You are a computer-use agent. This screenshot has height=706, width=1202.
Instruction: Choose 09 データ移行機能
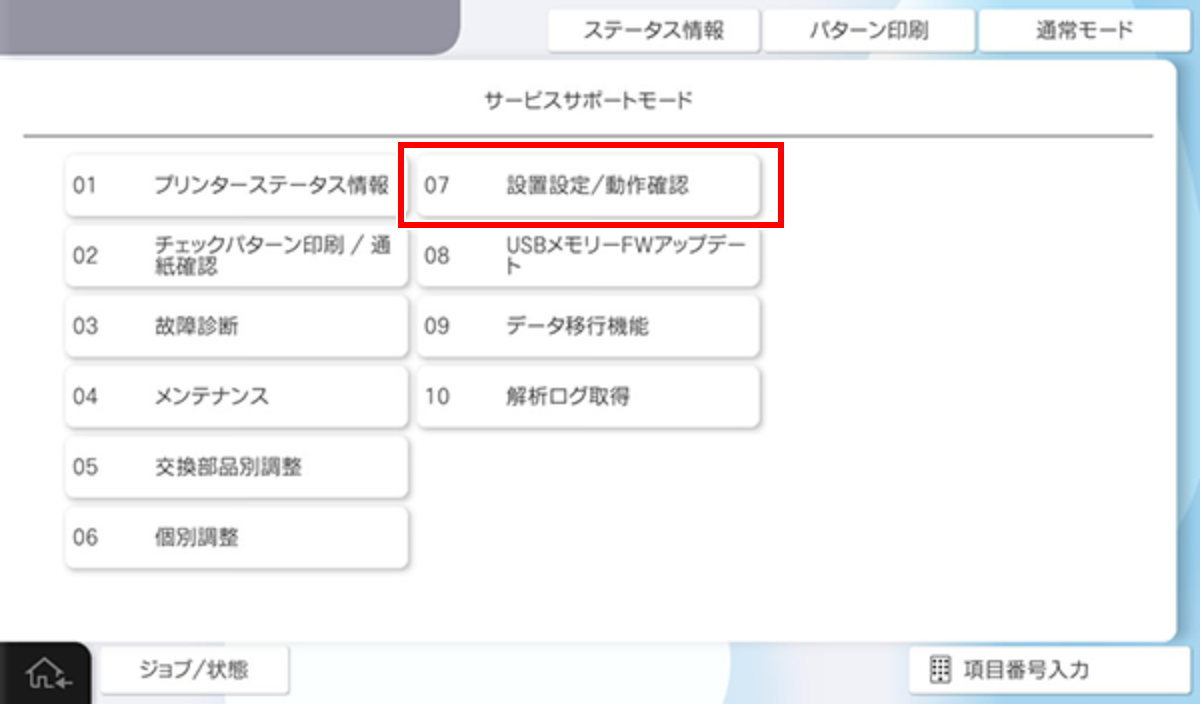click(x=588, y=327)
